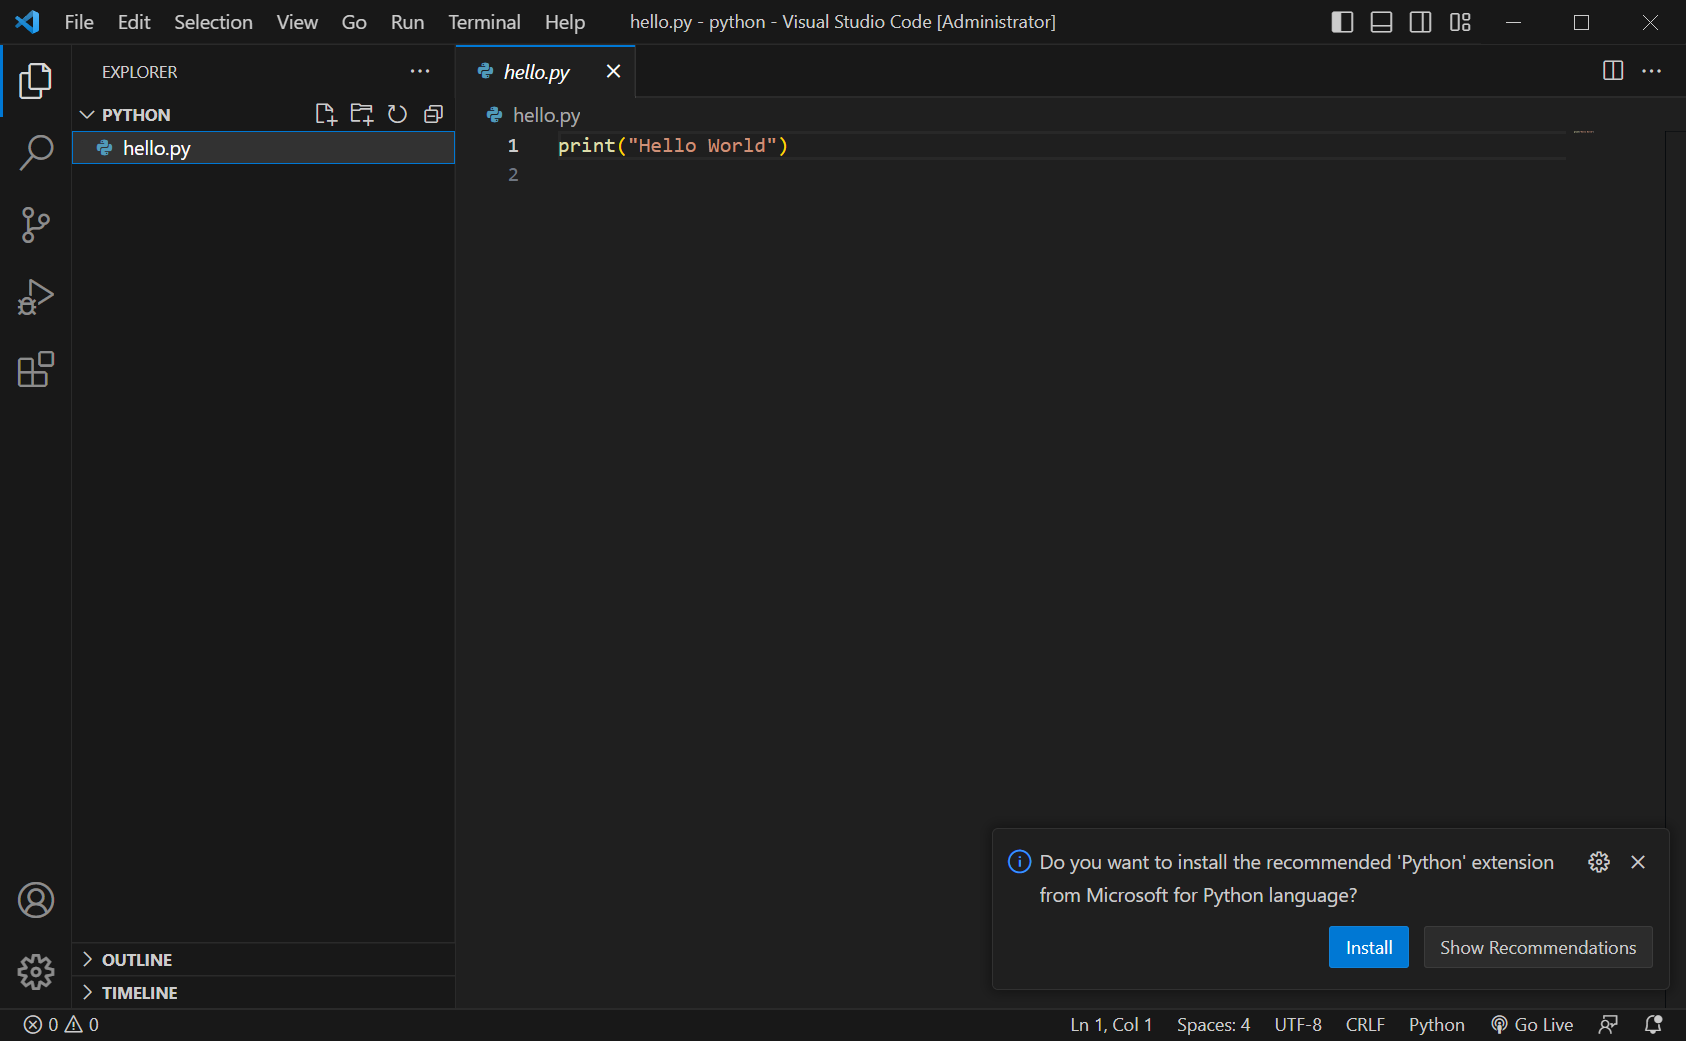Open Go to Line via Ln 1, Col 1
The width and height of the screenshot is (1686, 1041).
(x=1111, y=1024)
